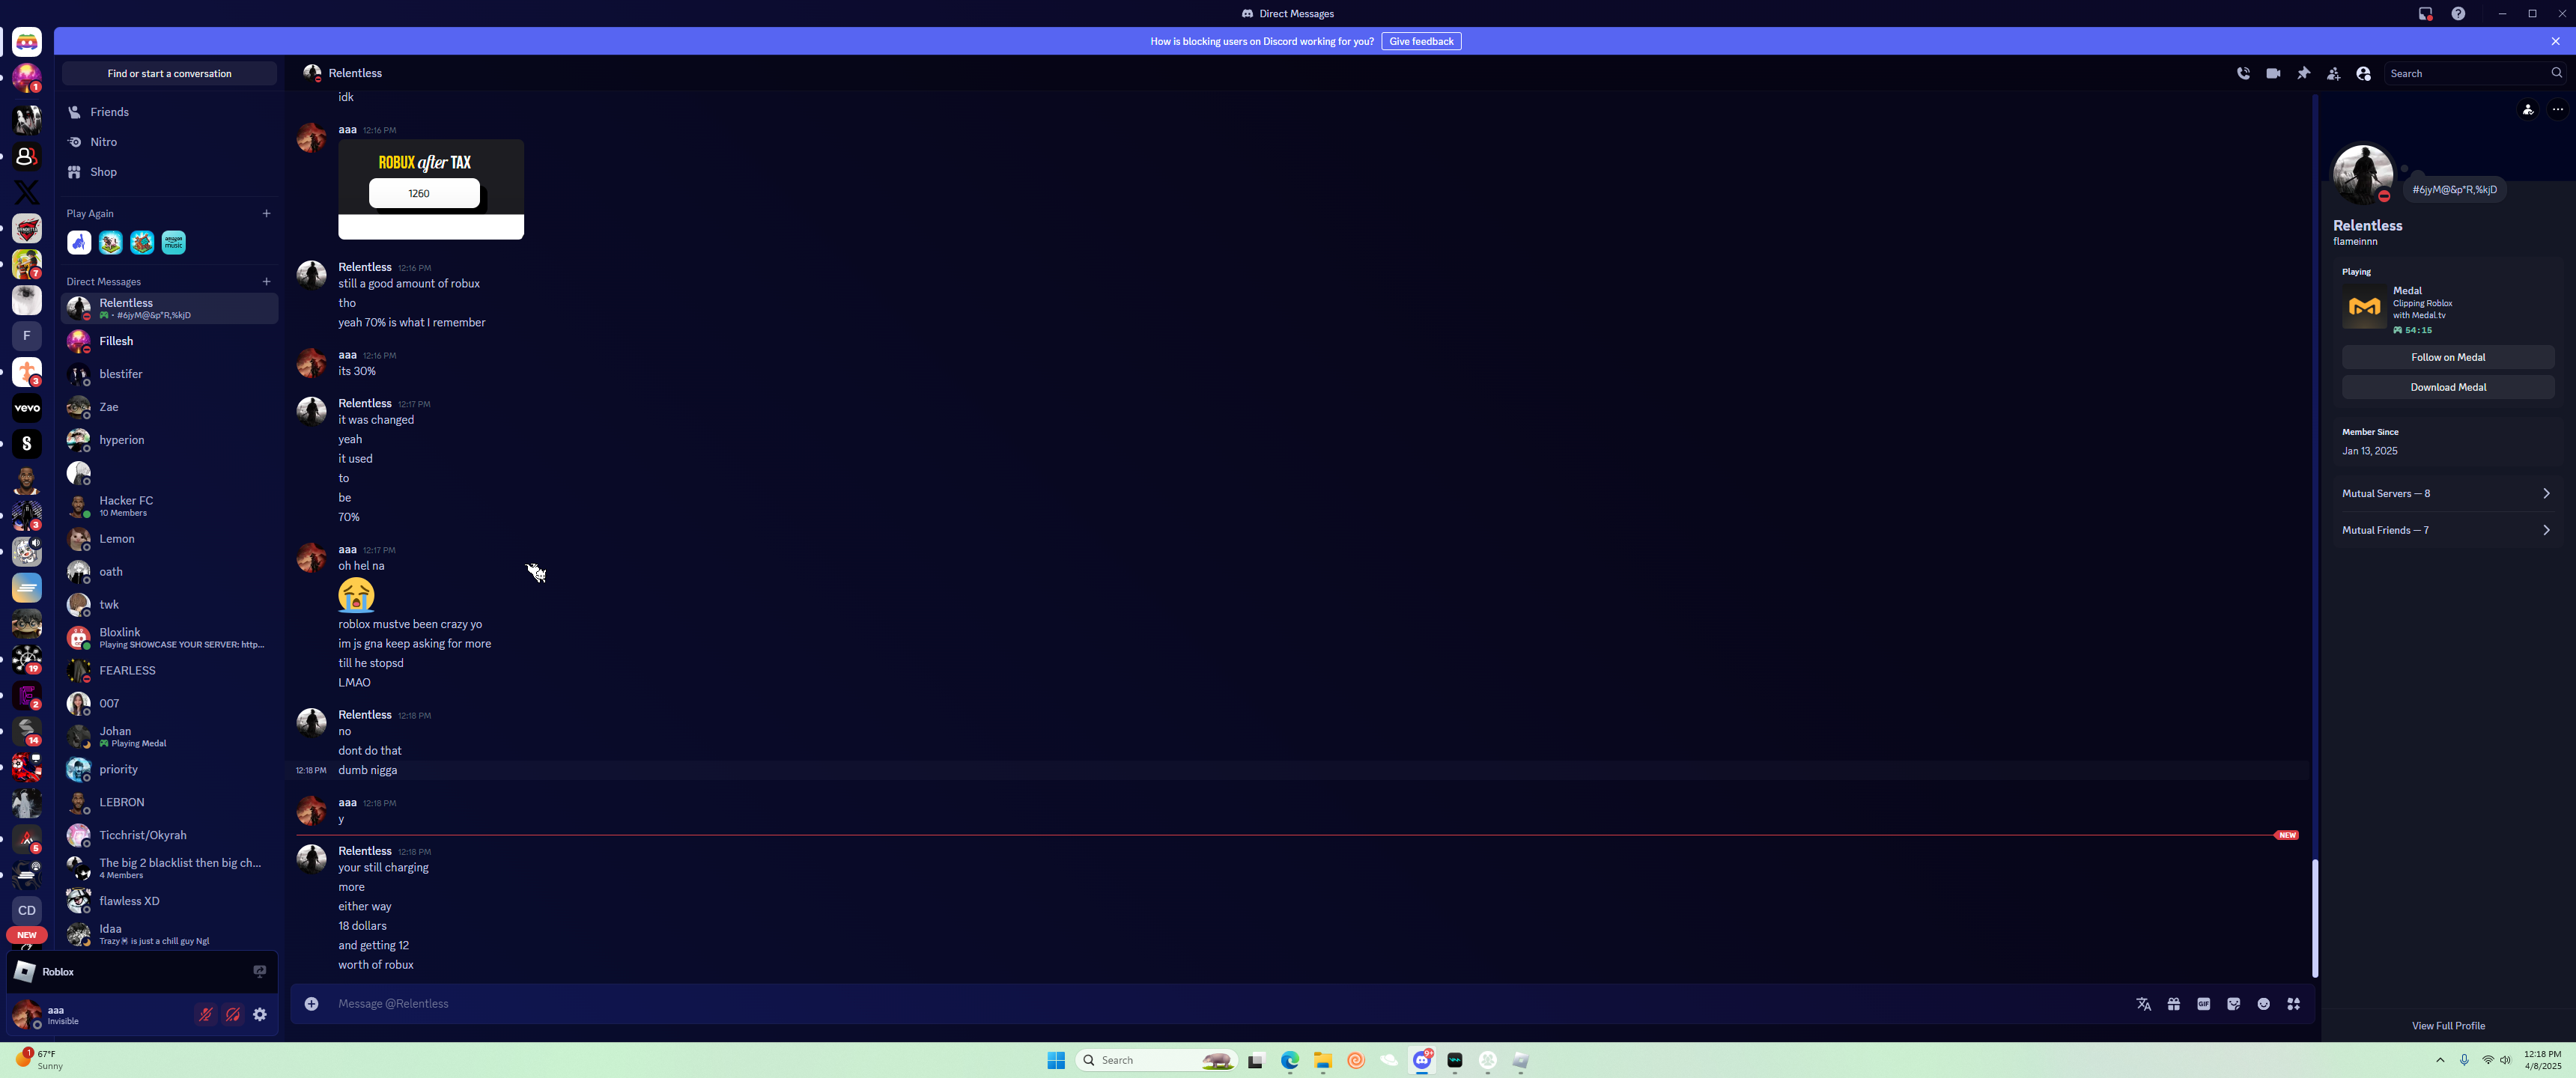Open profile more options menu
Image resolution: width=2576 pixels, height=1078 pixels.
click(2557, 110)
